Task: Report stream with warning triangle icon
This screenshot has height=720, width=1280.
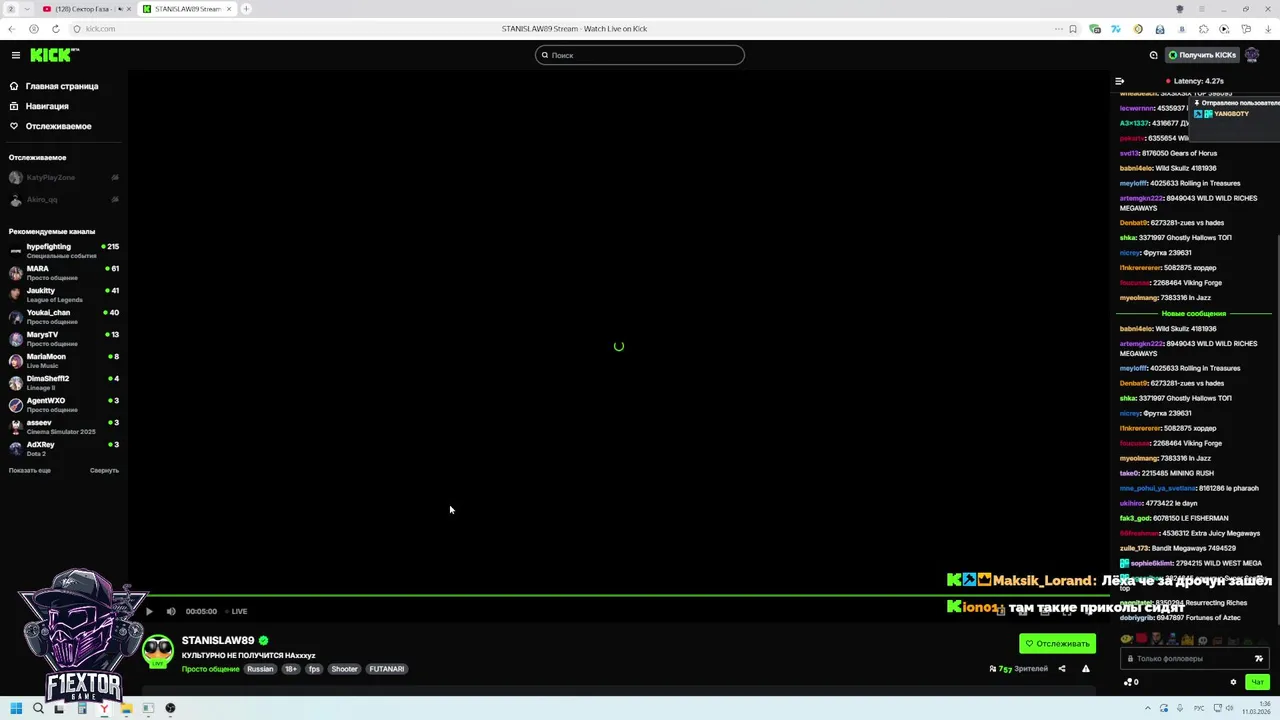Action: coord(1086,669)
